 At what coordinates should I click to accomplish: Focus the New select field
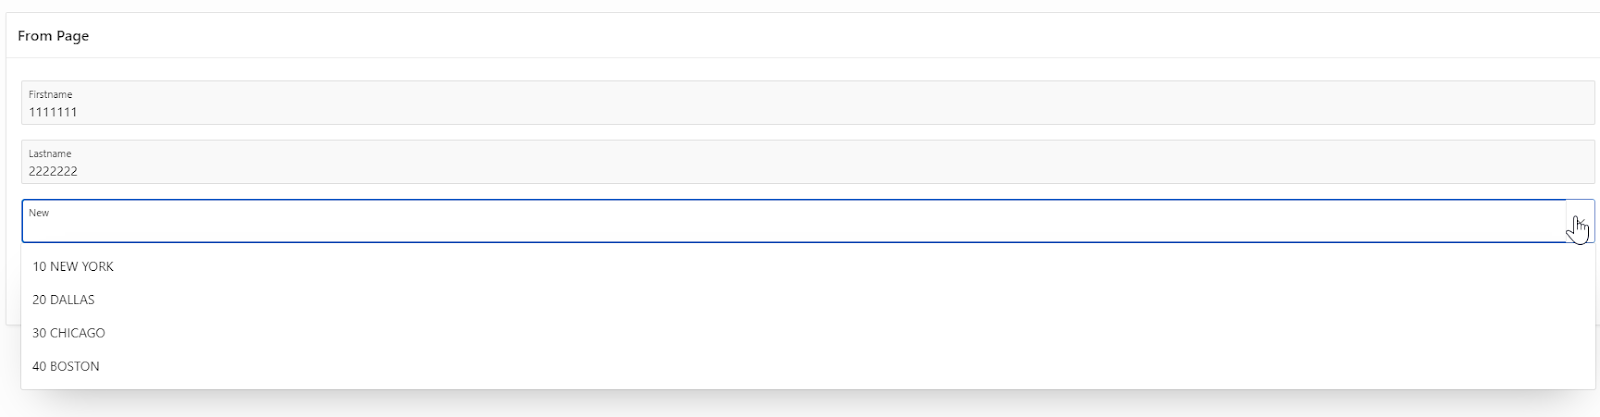click(x=794, y=221)
